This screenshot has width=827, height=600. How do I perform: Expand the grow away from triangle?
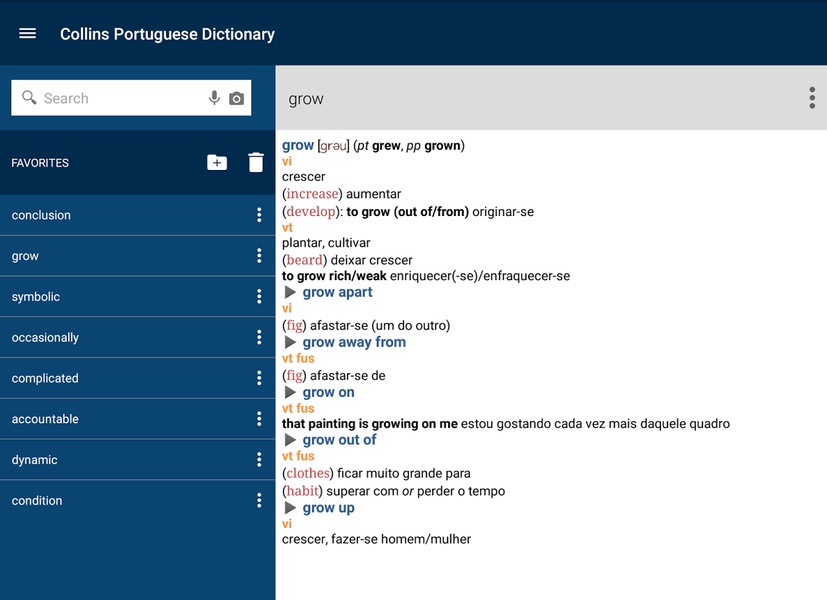click(x=290, y=342)
